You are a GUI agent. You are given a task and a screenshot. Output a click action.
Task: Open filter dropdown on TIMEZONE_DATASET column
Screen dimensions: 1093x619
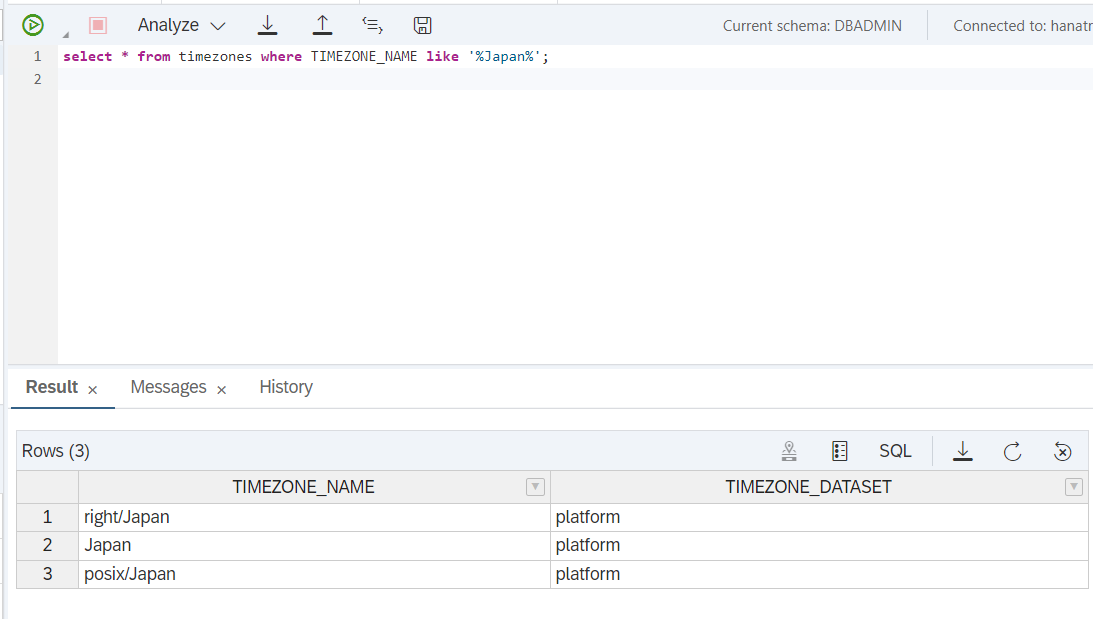pos(1074,487)
